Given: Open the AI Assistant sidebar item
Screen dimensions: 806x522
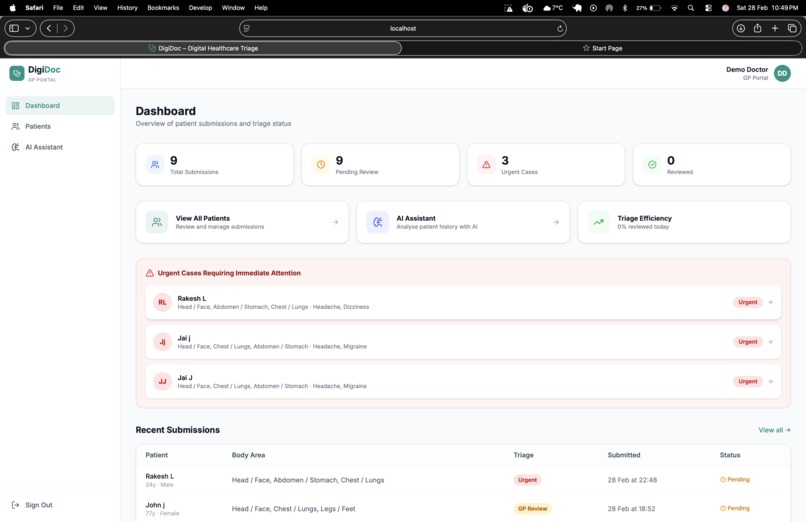Looking at the screenshot, I should tap(60, 147).
